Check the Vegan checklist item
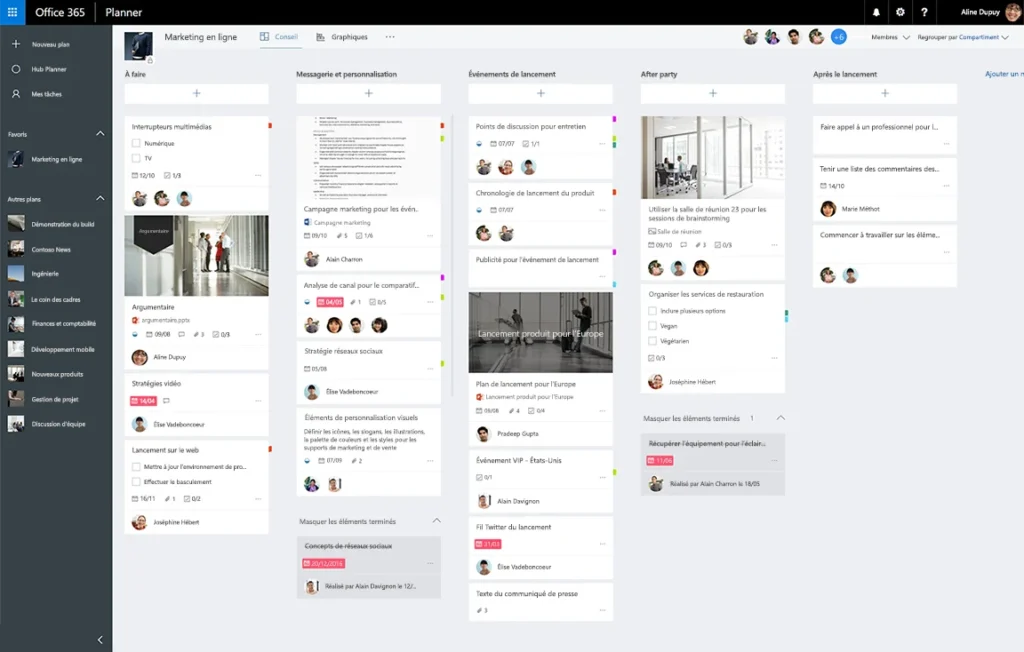Screen dimensions: 1024x652 [x=652, y=325]
